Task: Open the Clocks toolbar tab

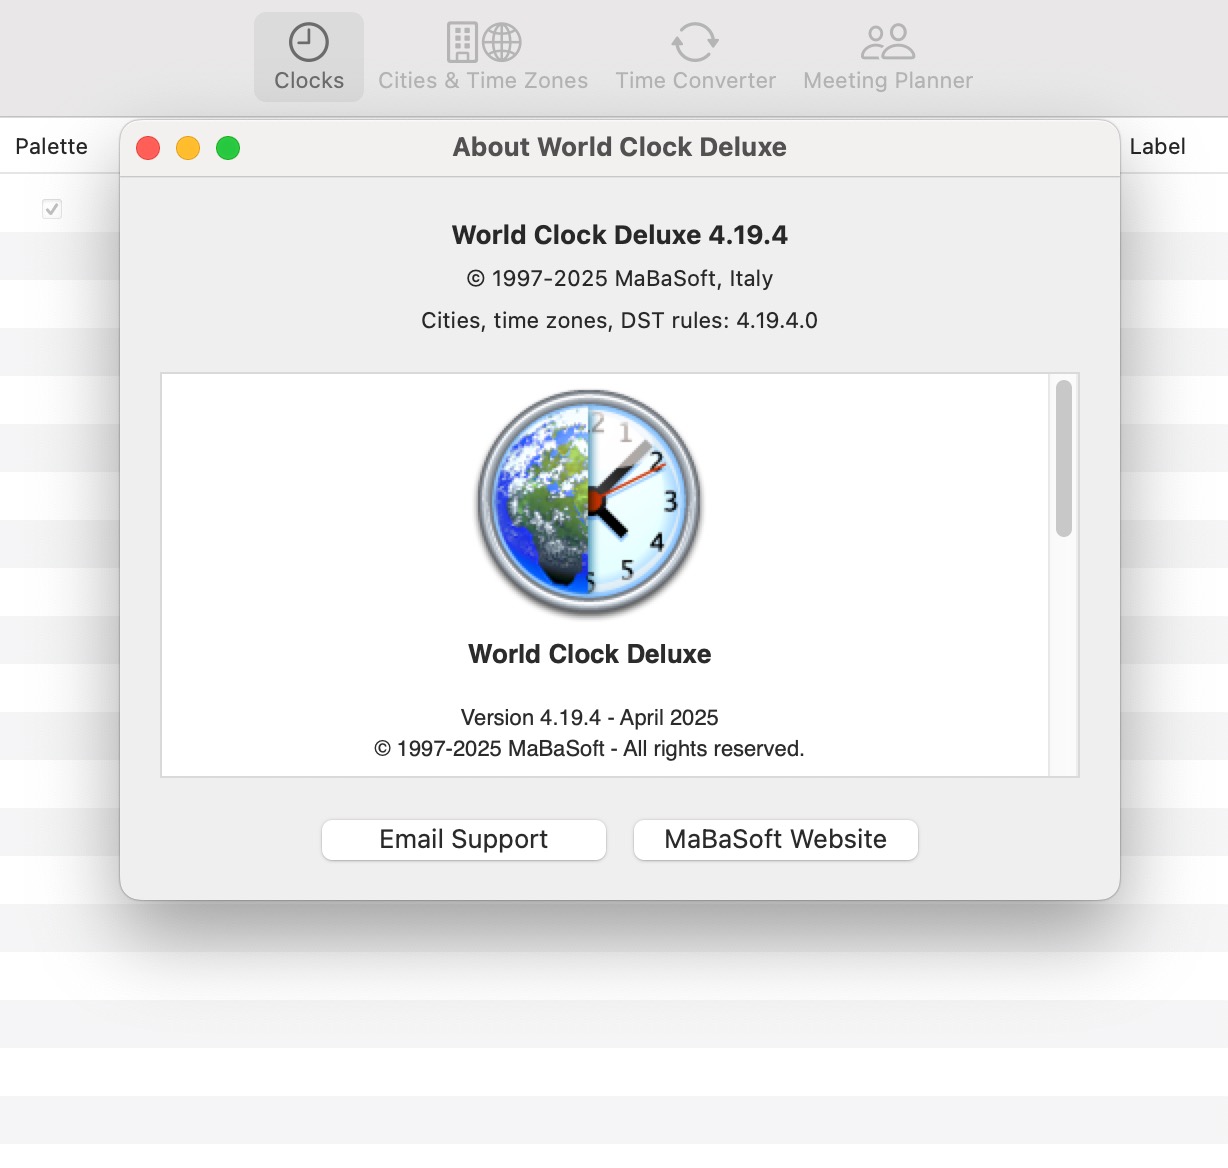Action: click(309, 57)
